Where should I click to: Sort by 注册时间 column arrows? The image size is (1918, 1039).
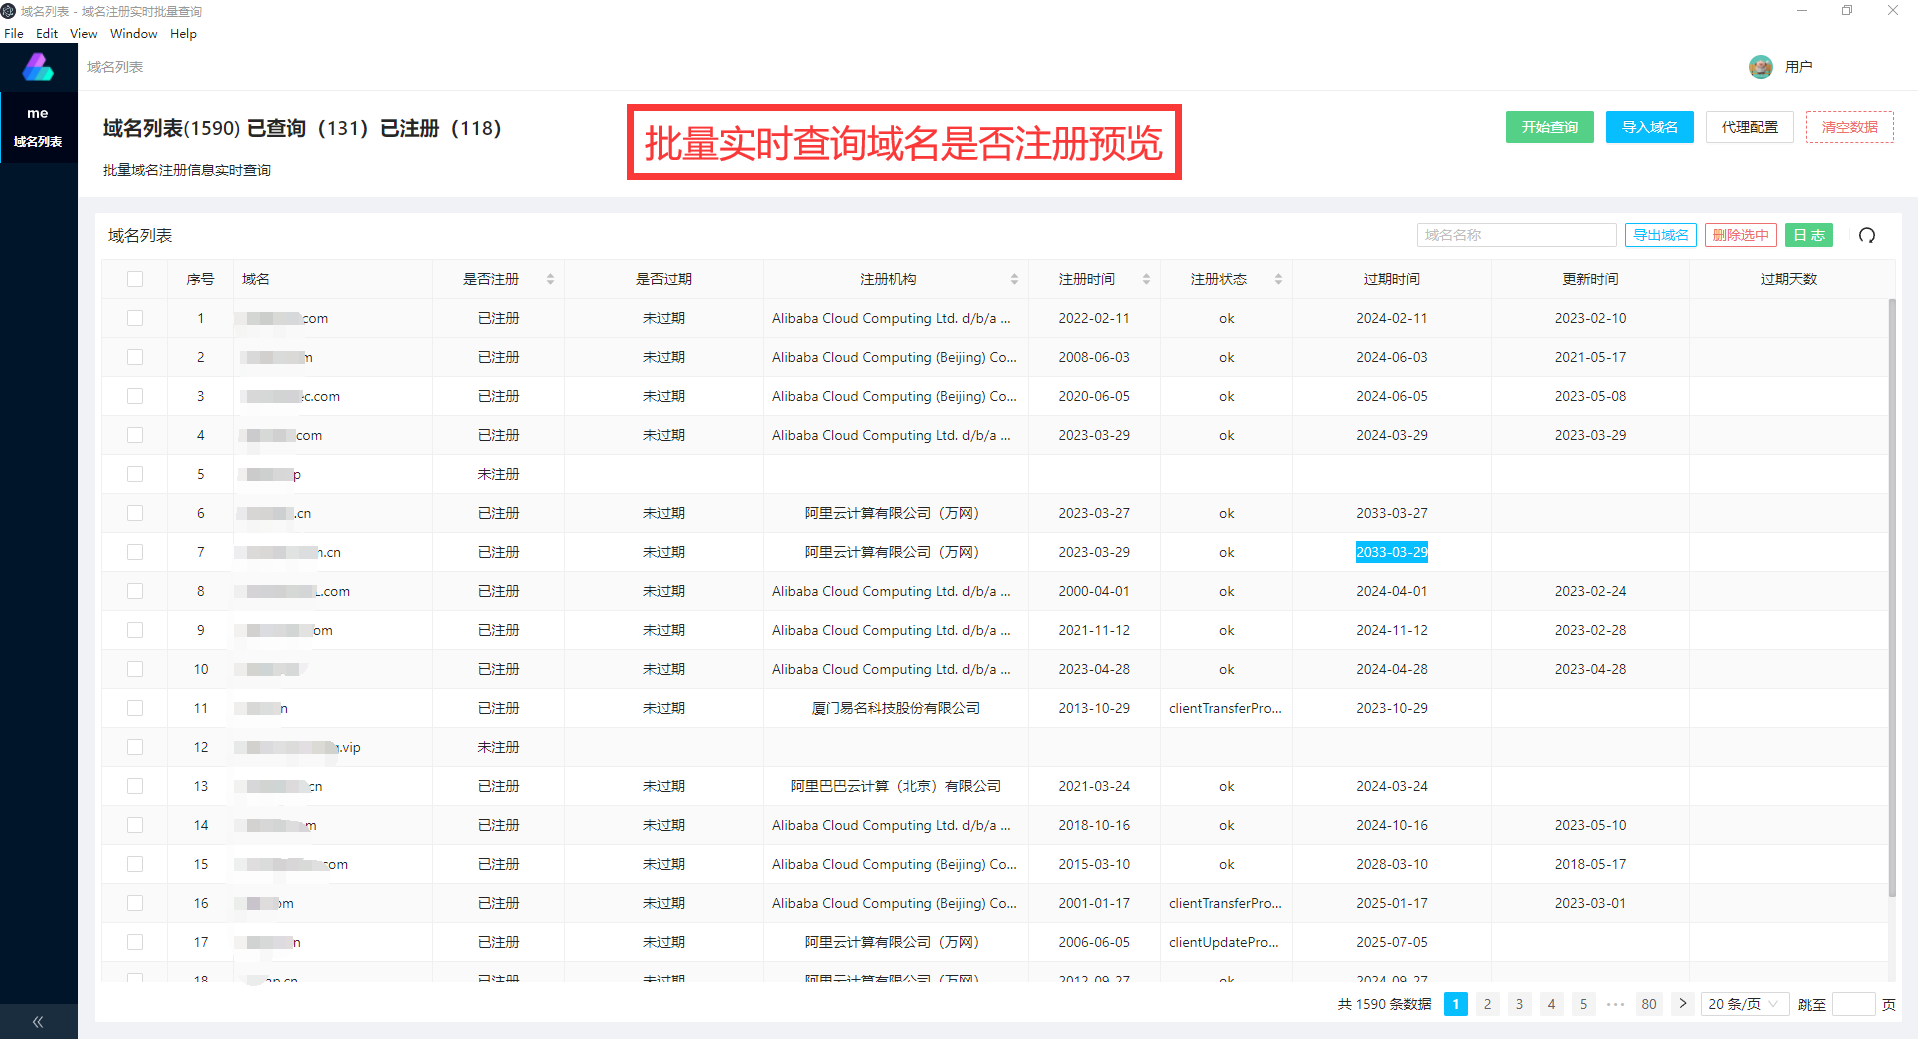[1146, 279]
